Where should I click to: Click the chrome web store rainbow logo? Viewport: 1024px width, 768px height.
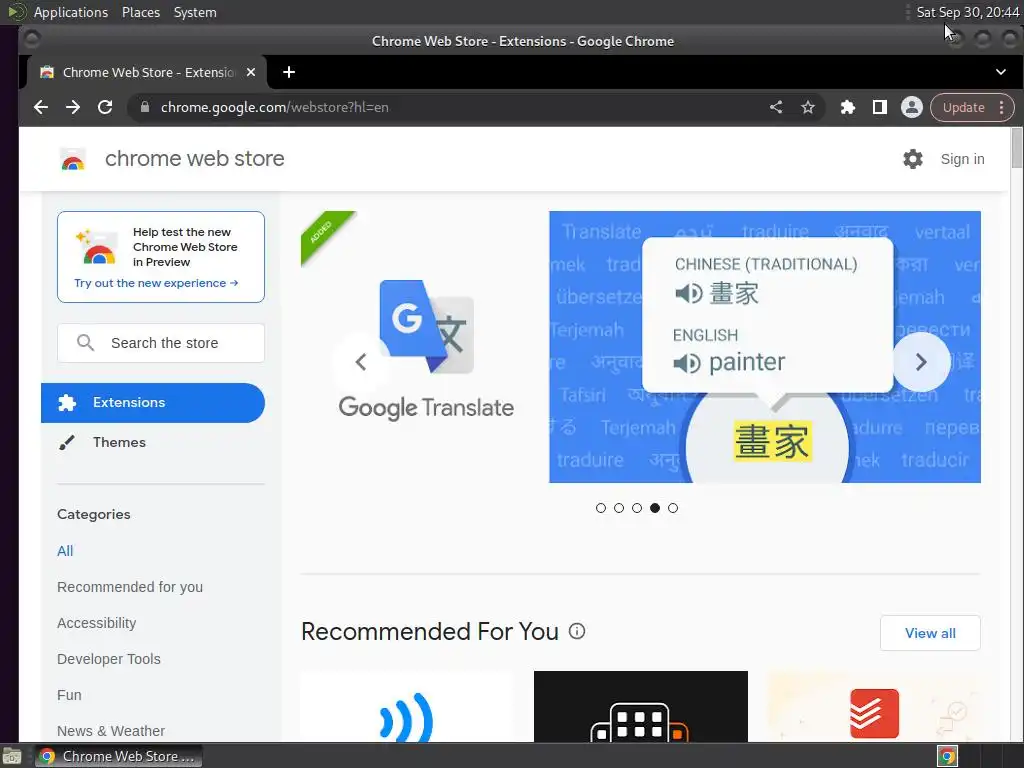[x=73, y=159]
